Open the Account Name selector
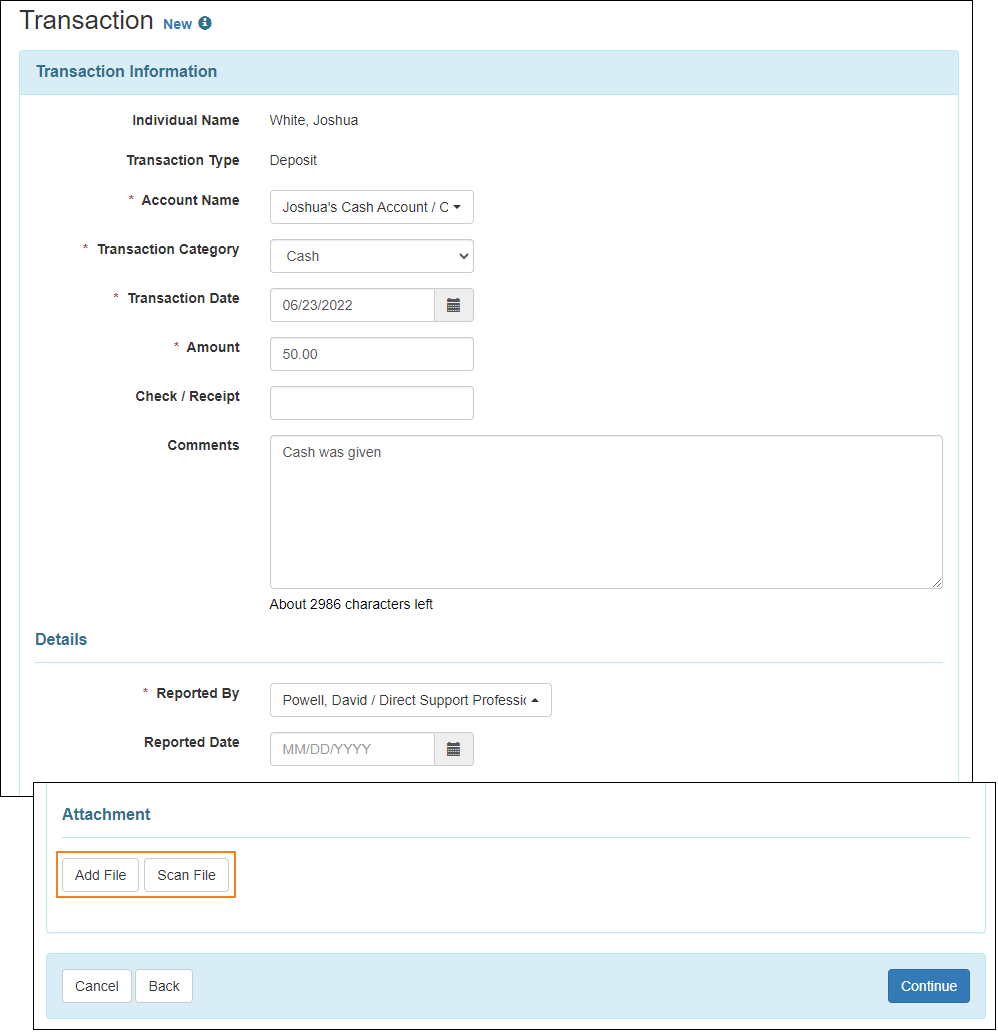The height and width of the screenshot is (1034, 998). 371,207
